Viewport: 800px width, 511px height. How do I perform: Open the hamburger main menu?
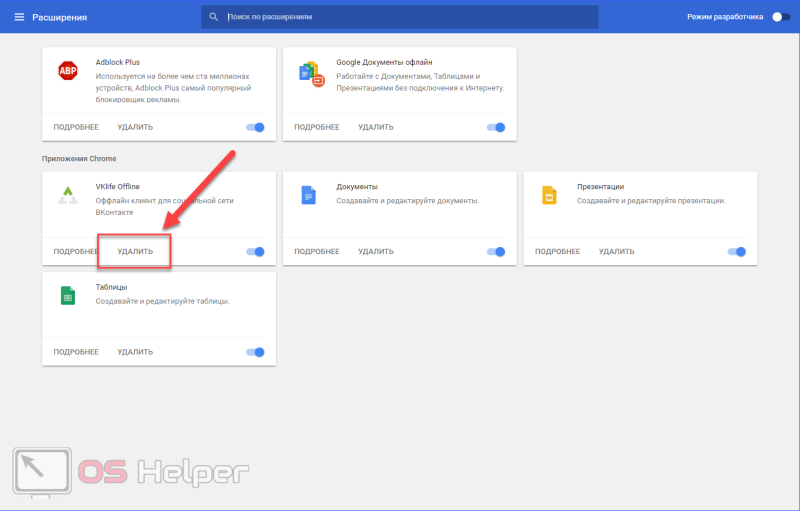pyautogui.click(x=19, y=17)
